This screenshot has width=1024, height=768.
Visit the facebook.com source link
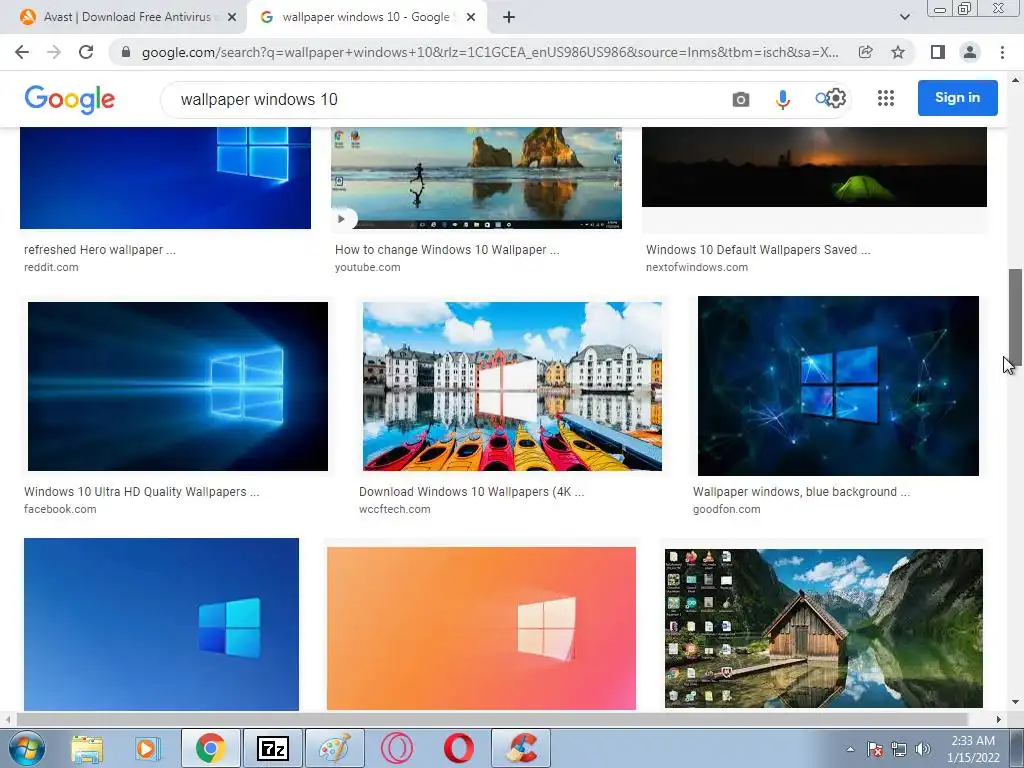[60, 509]
